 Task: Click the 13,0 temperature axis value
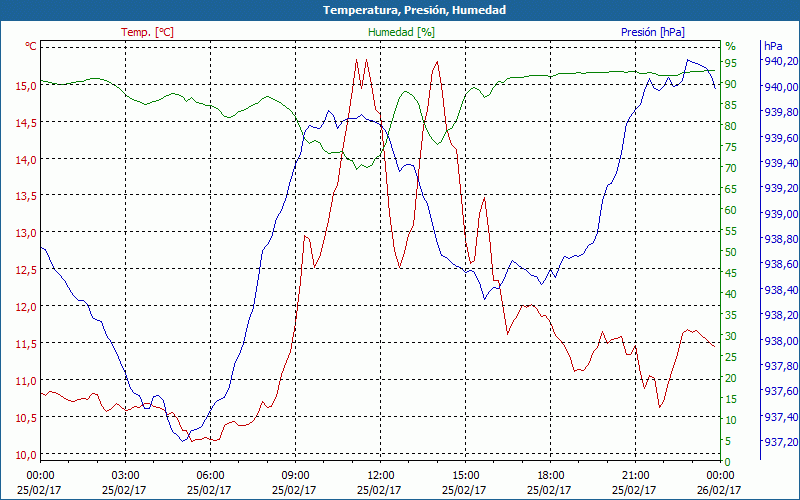(26, 233)
